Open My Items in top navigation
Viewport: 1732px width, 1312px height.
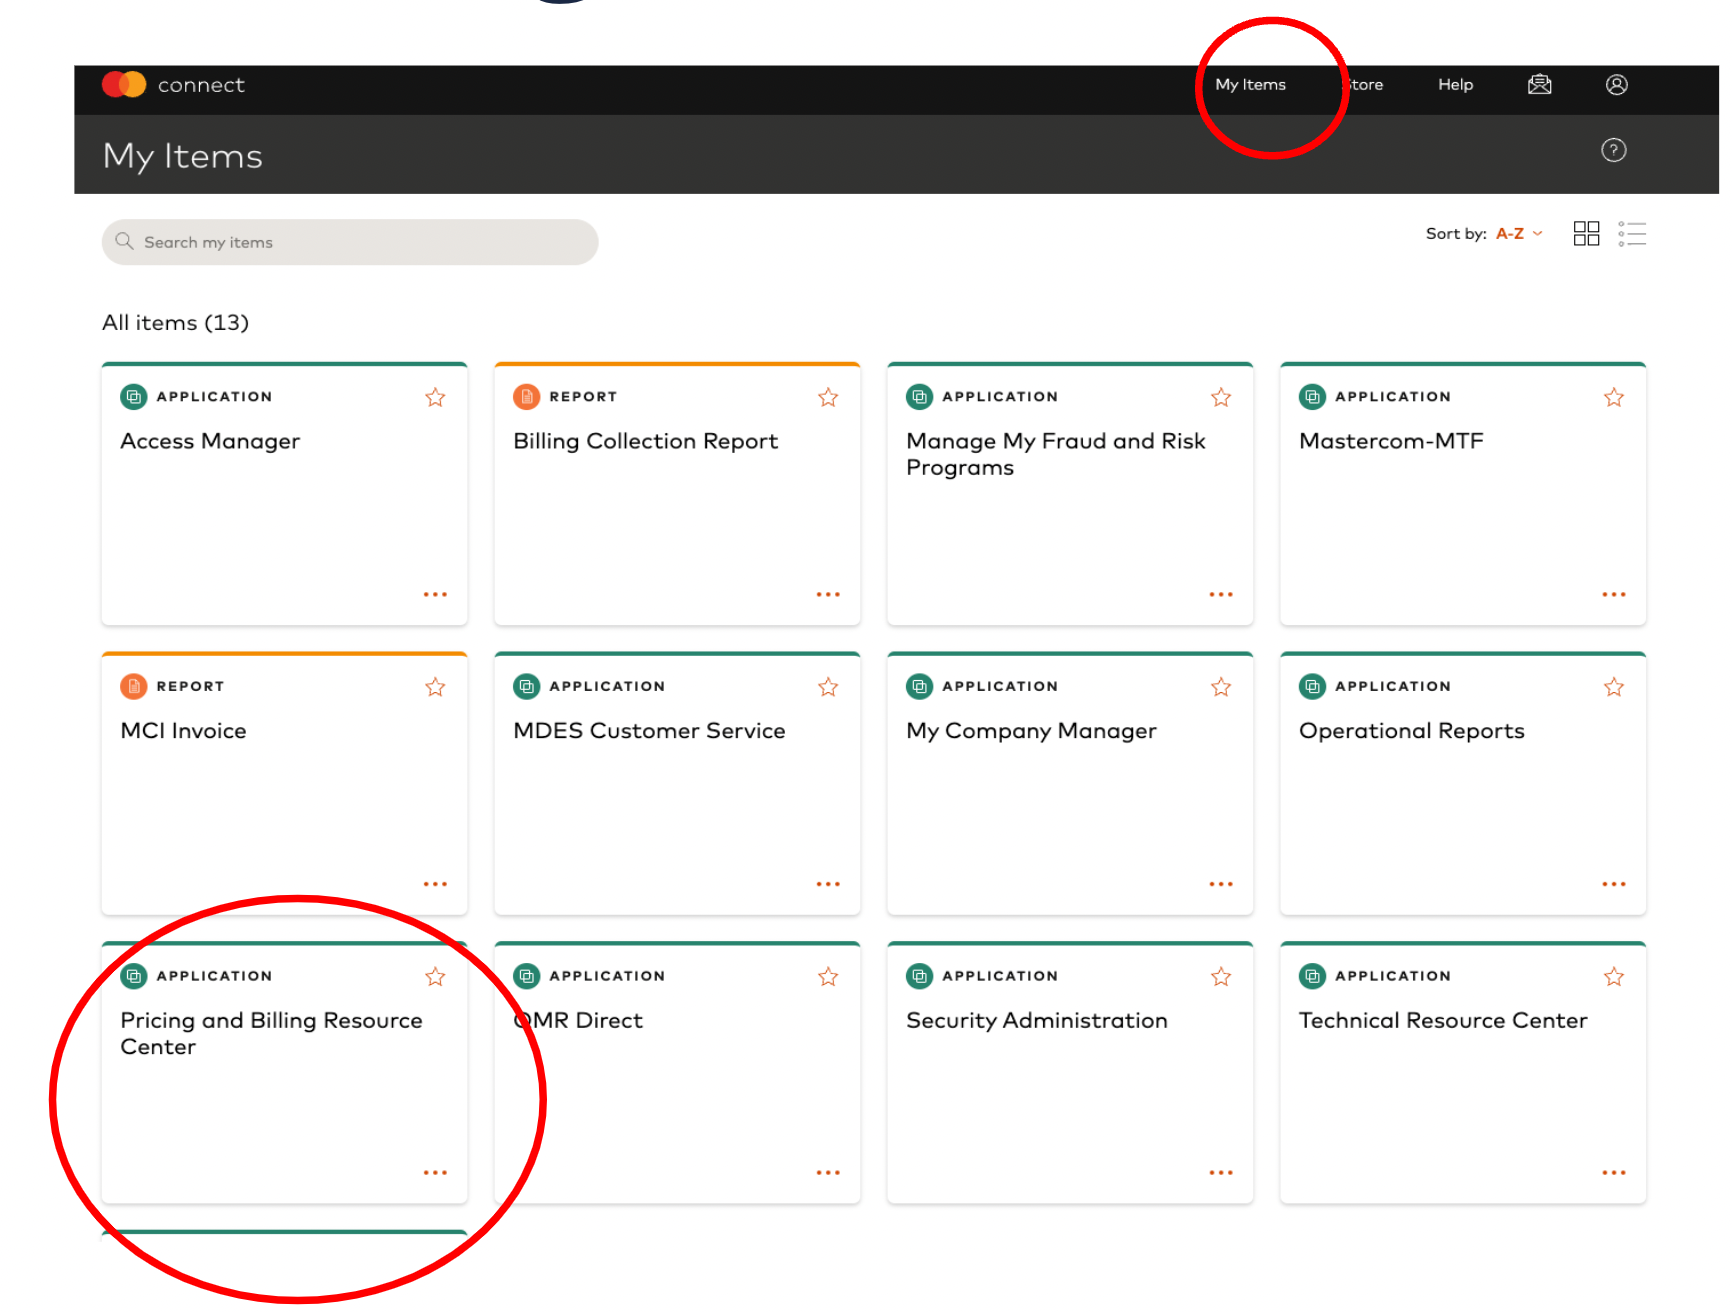pos(1250,85)
